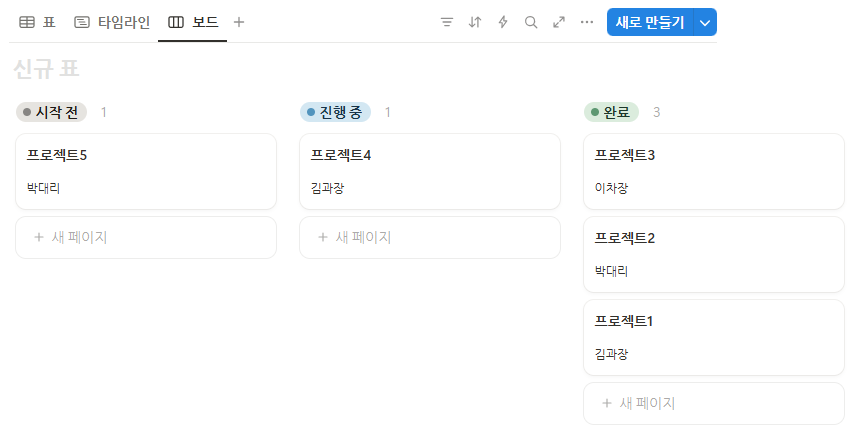This screenshot has height=435, width=859.
Task: Open automations lightning bolt icon
Action: 503,22
